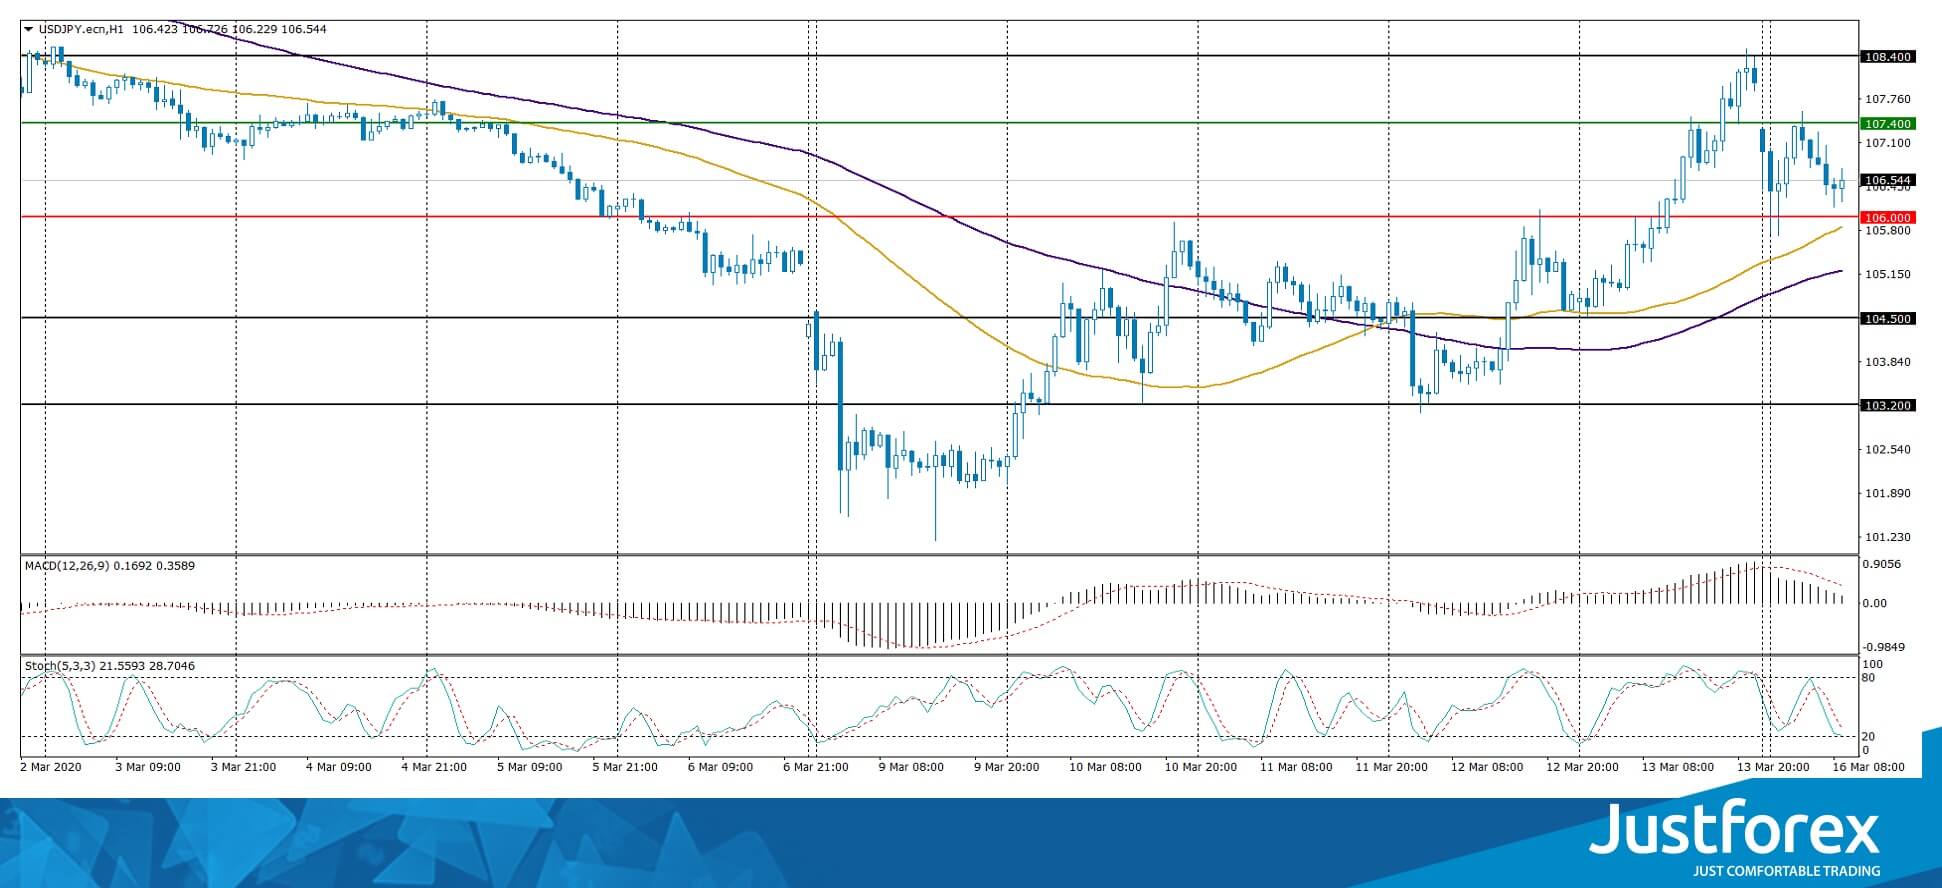Click the 5 Mar 09:00 time label
The height and width of the screenshot is (888, 1942).
(529, 767)
